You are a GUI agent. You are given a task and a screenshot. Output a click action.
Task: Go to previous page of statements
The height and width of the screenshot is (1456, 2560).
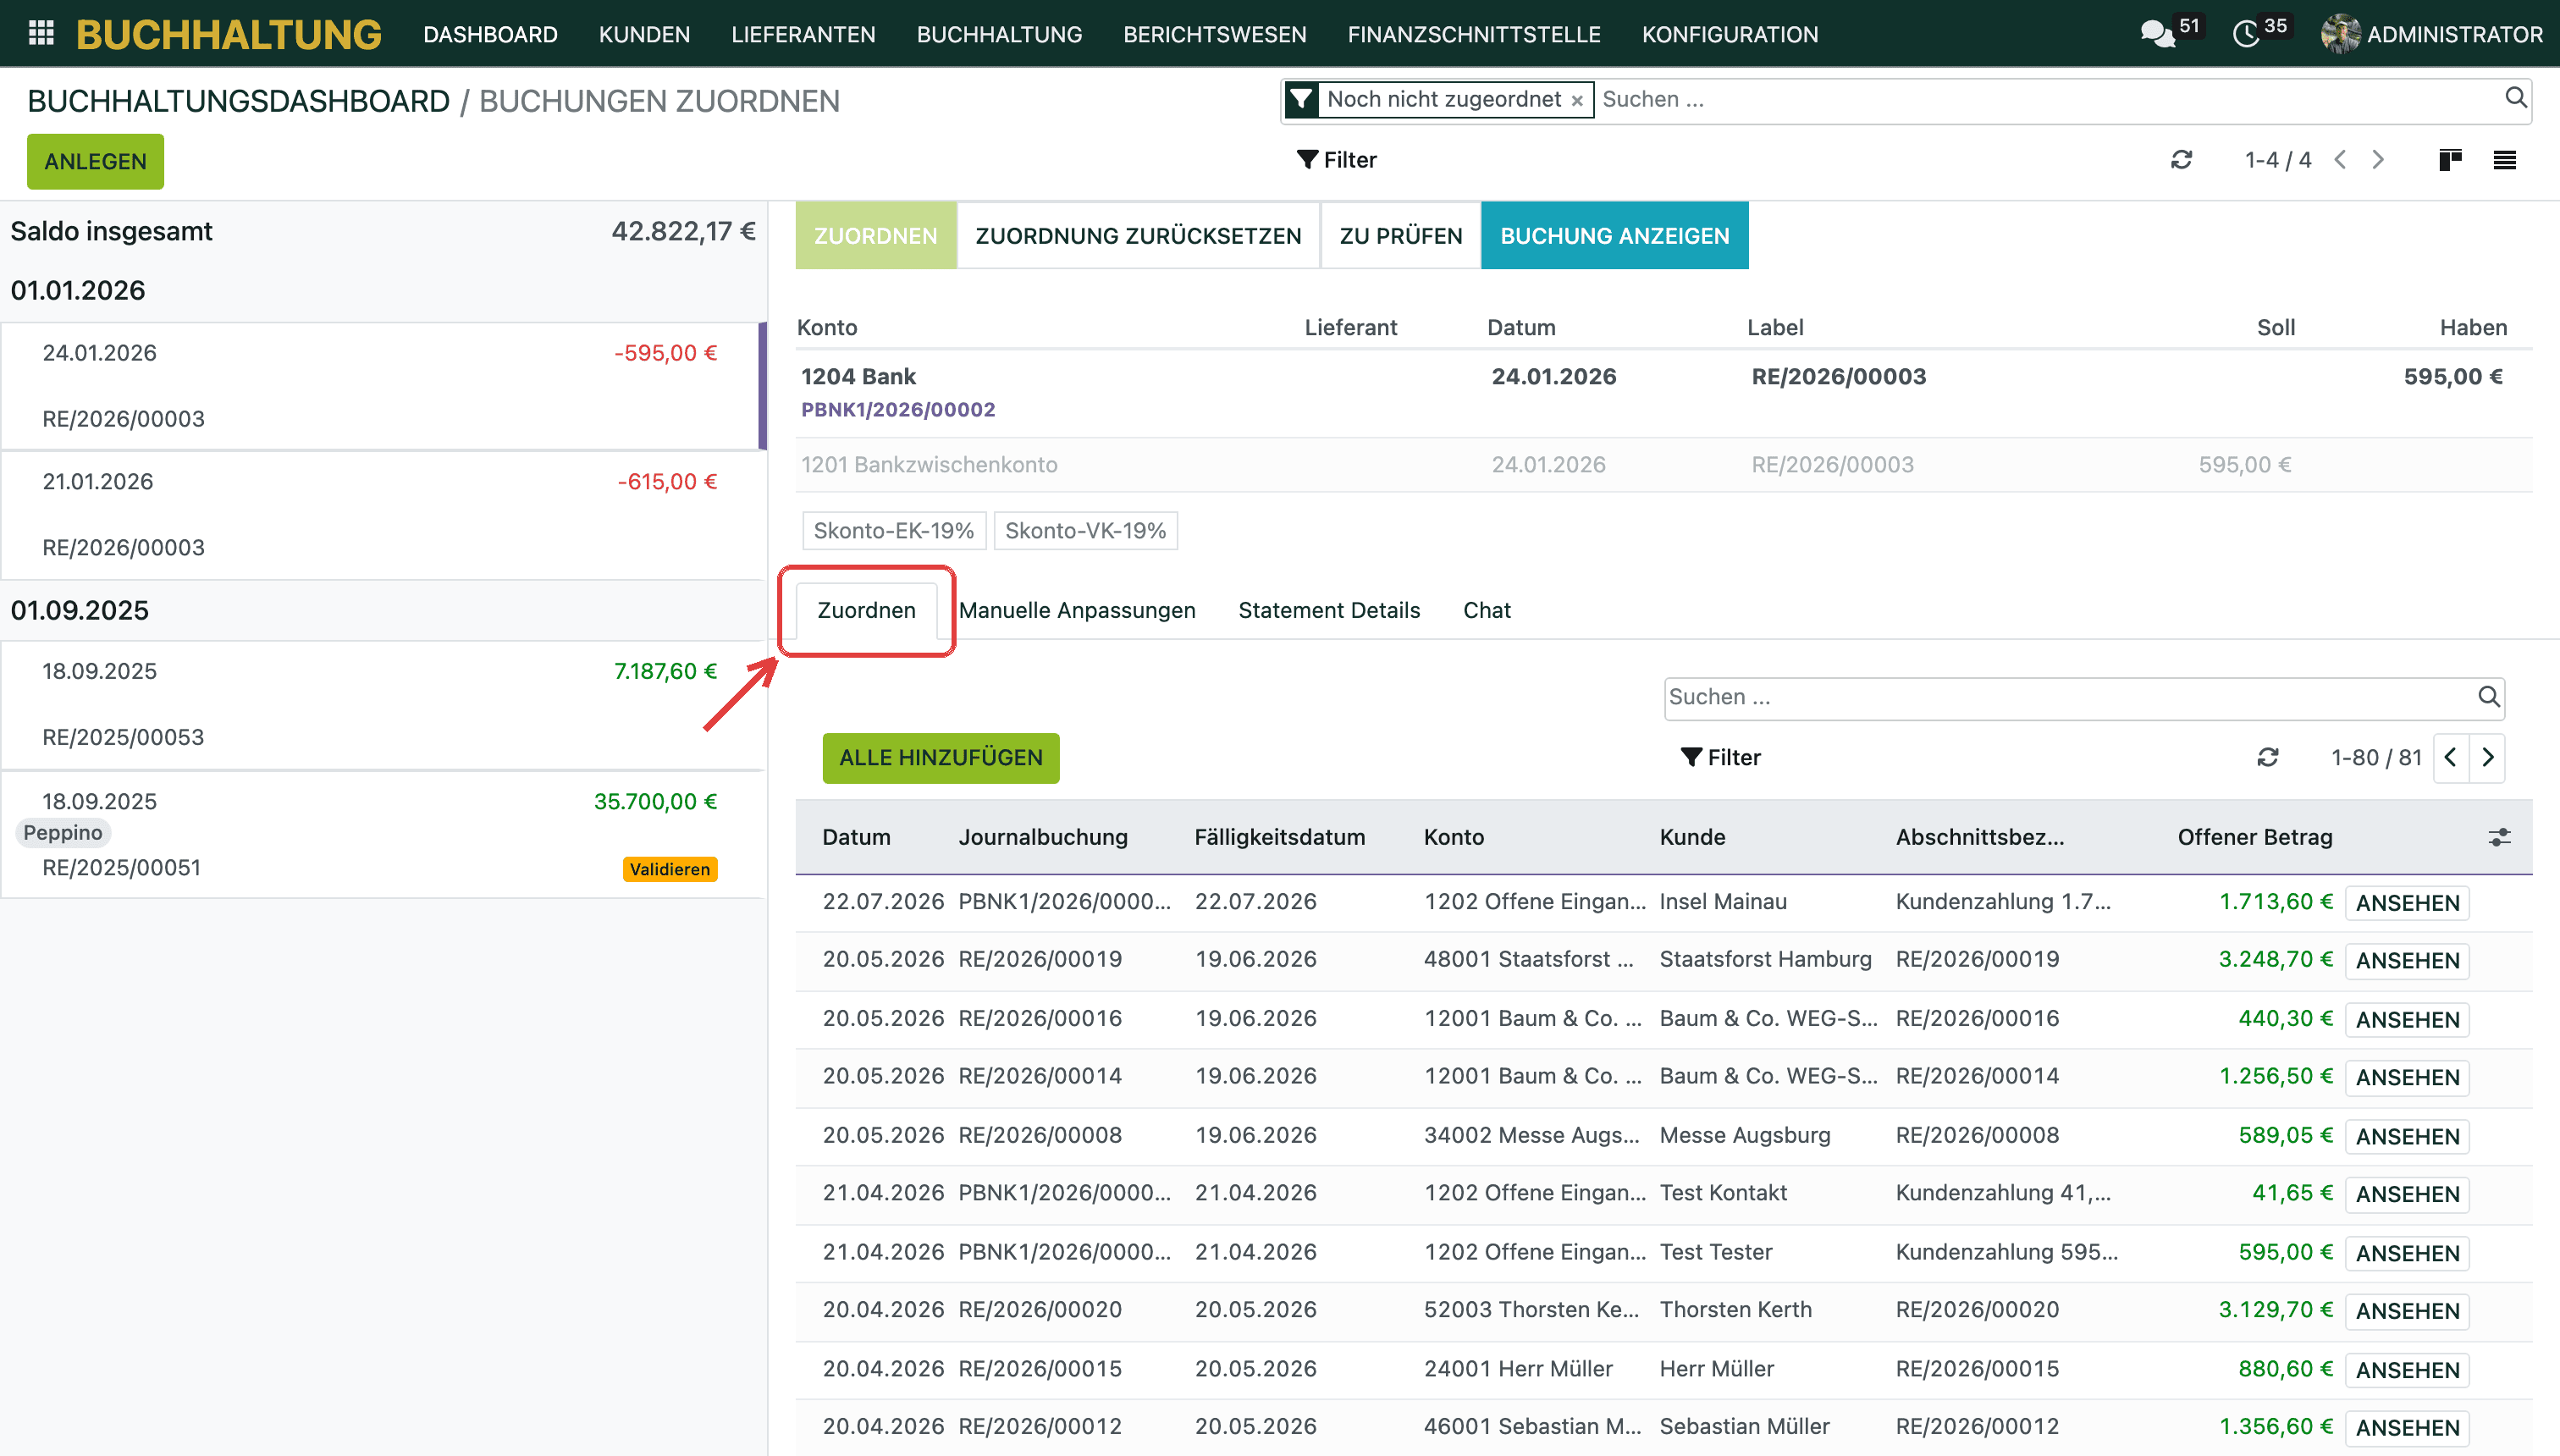pyautogui.click(x=2340, y=160)
